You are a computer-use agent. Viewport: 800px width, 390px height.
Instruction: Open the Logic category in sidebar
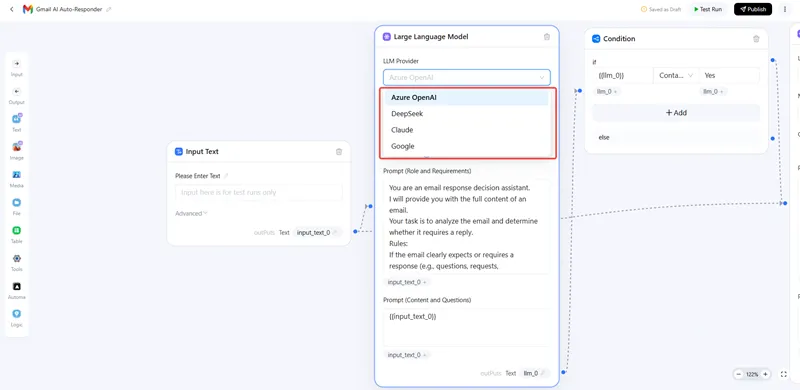tap(17, 318)
